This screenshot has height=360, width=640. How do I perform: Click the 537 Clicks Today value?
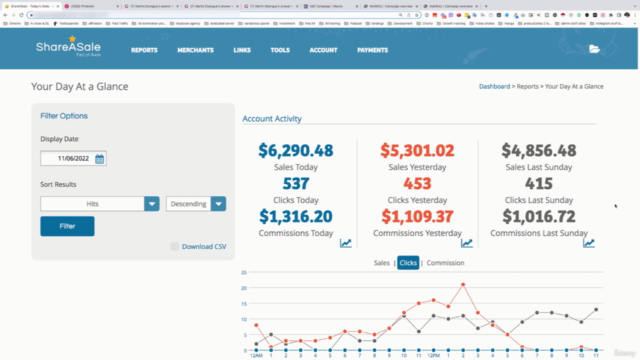[296, 184]
